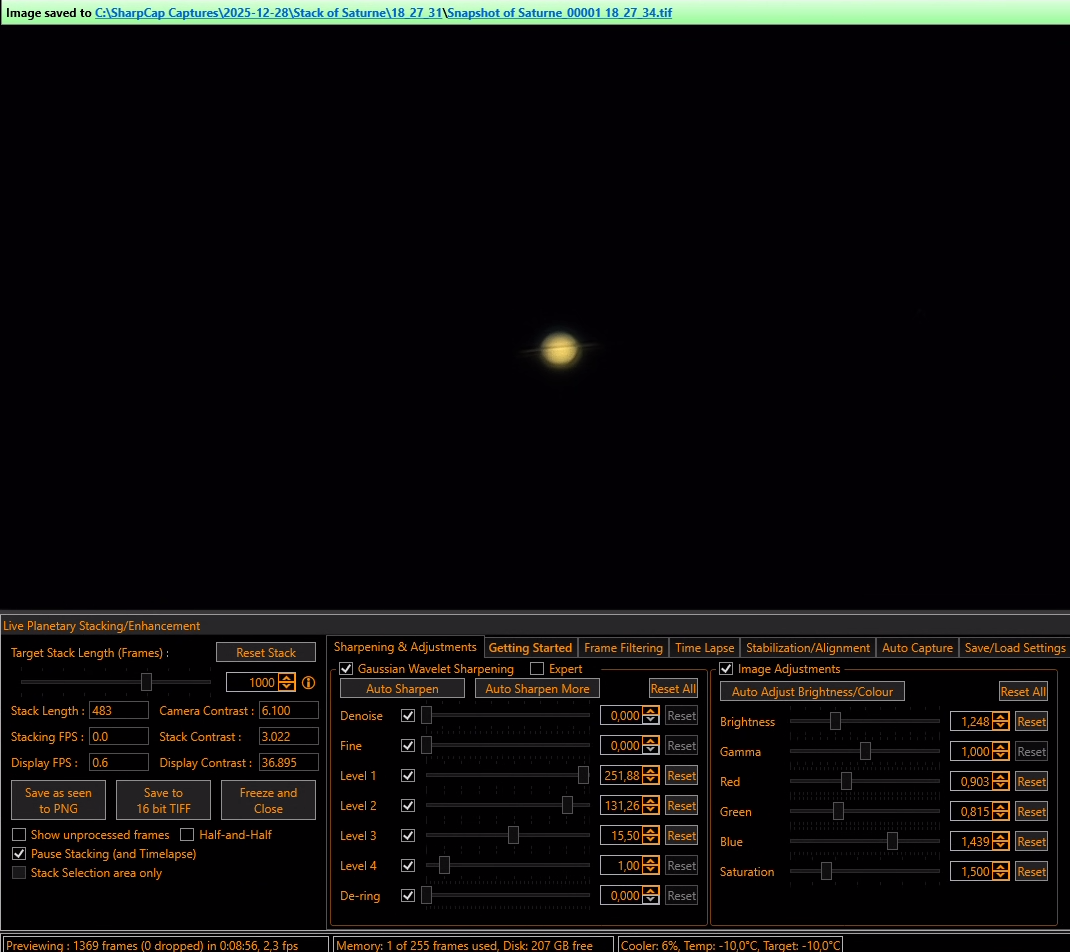Viewport: 1070px width, 952px height.
Task: Click the Level 1 sharpening slider handle
Action: pos(583,775)
